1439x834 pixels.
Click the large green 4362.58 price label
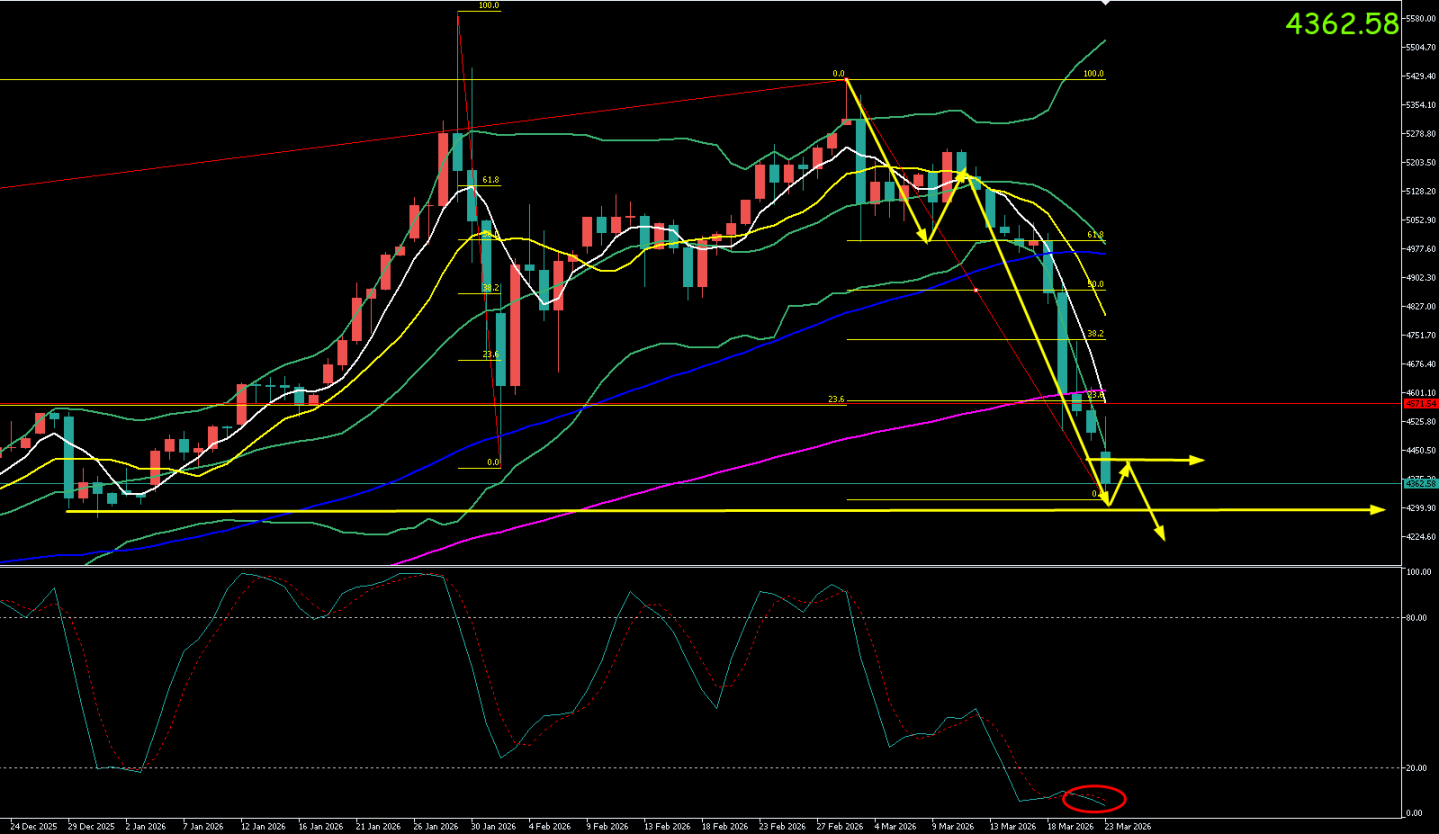coord(1341,24)
